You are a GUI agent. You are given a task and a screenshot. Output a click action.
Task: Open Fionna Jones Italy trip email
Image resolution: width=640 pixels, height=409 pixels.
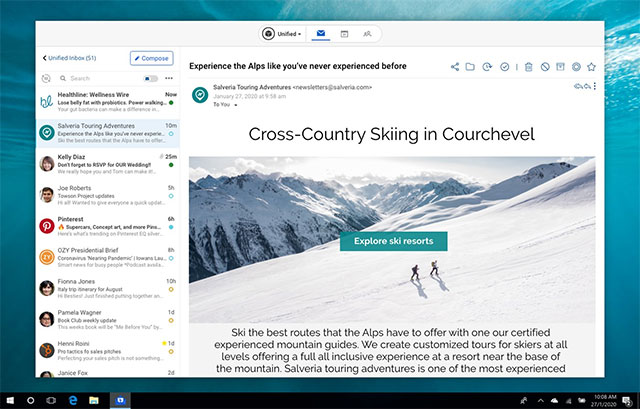coord(108,289)
